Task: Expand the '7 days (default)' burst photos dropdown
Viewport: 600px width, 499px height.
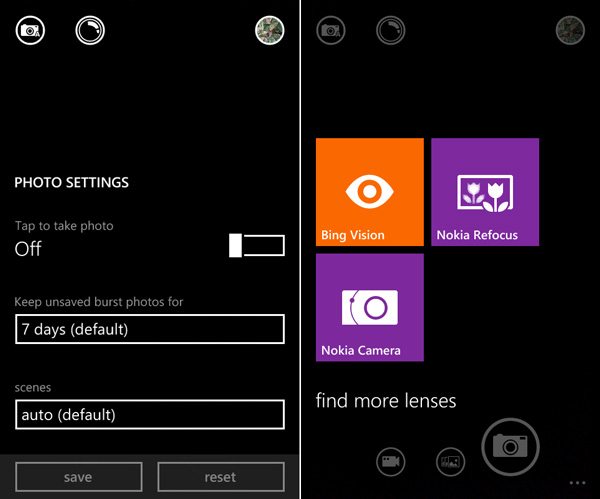Action: coord(150,329)
